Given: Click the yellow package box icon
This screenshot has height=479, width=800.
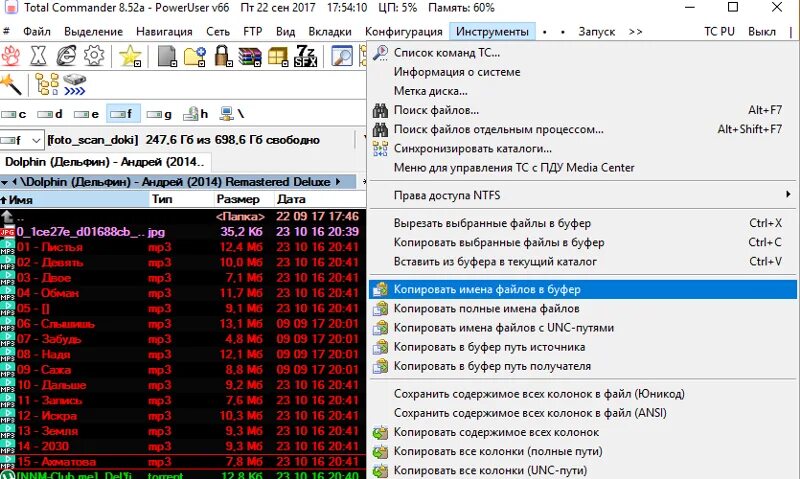Looking at the screenshot, I should tap(278, 56).
